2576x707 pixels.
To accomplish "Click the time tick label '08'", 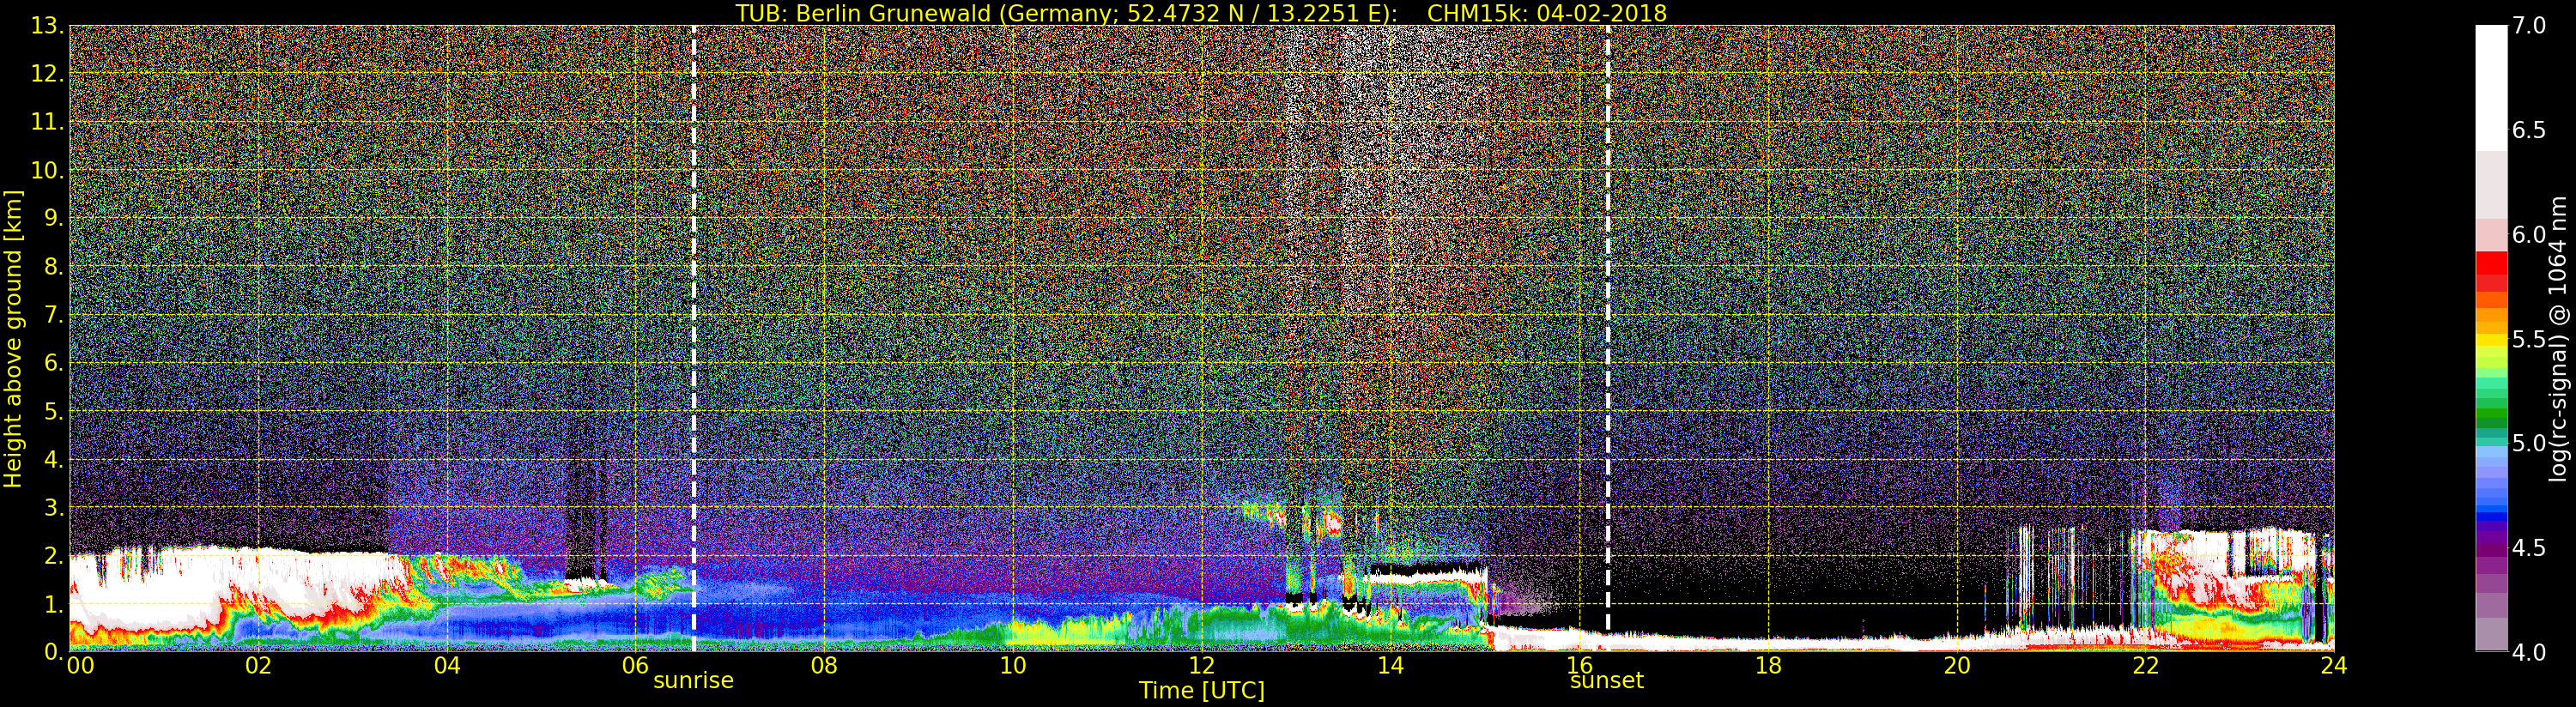I will [824, 665].
